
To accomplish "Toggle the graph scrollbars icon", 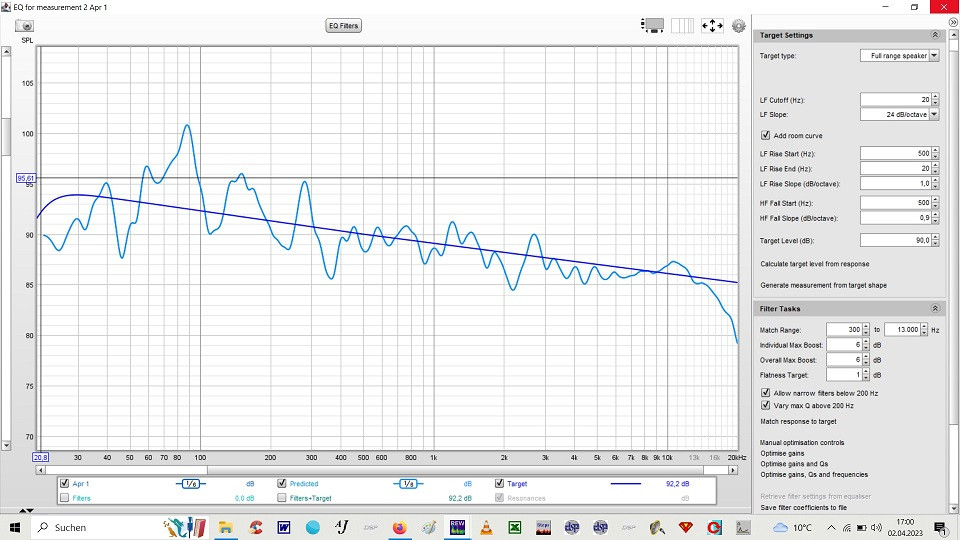I will [x=653, y=26].
